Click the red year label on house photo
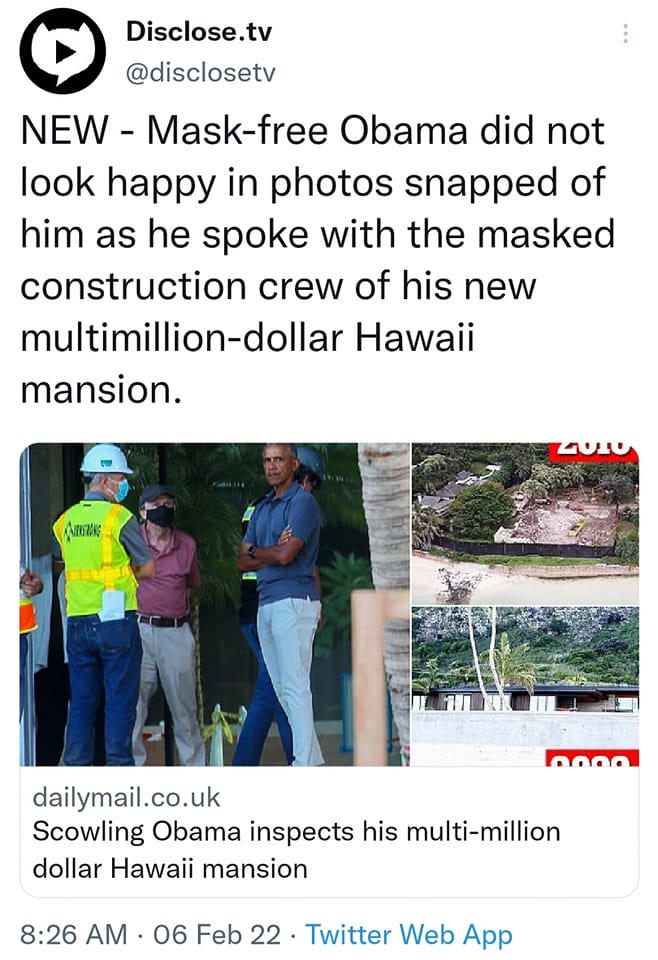This screenshot has height=960, width=658. (592, 759)
